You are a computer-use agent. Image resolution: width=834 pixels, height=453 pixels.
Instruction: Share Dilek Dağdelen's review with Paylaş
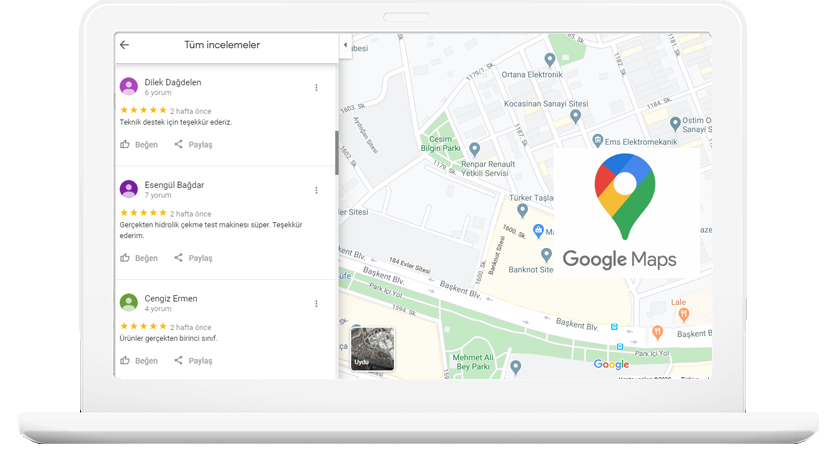pyautogui.click(x=193, y=145)
